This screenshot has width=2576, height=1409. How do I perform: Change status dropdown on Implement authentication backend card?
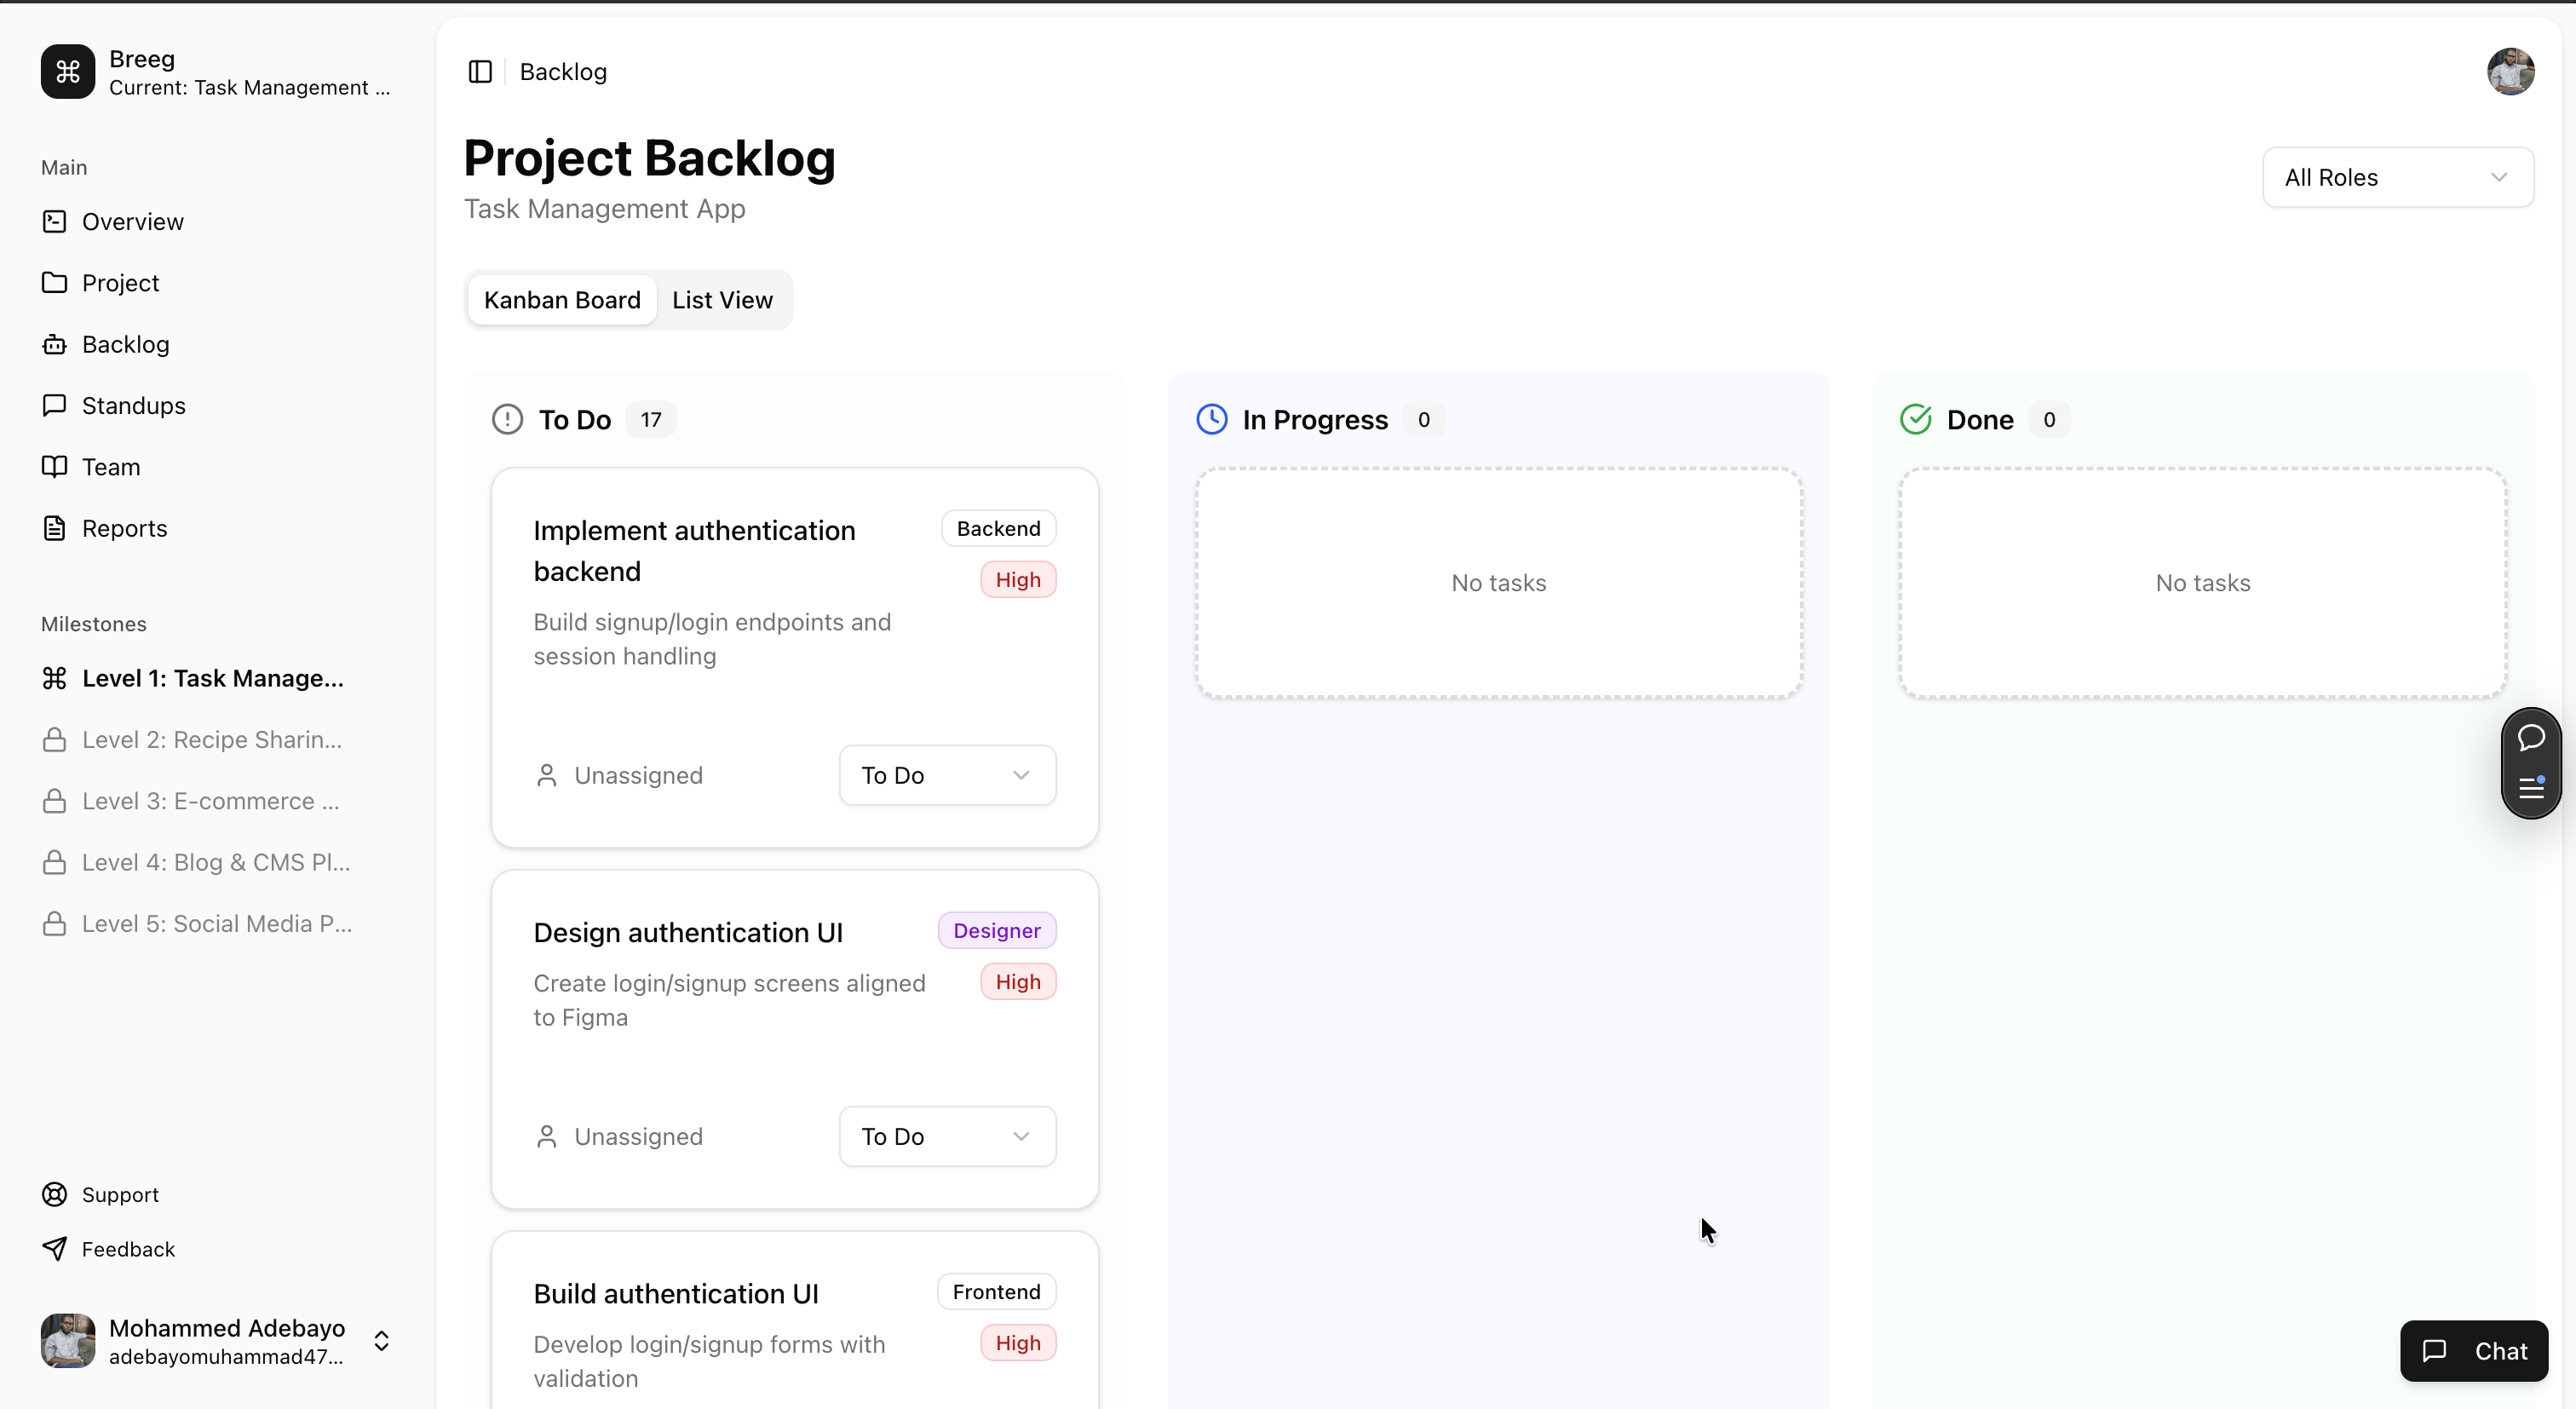[947, 775]
